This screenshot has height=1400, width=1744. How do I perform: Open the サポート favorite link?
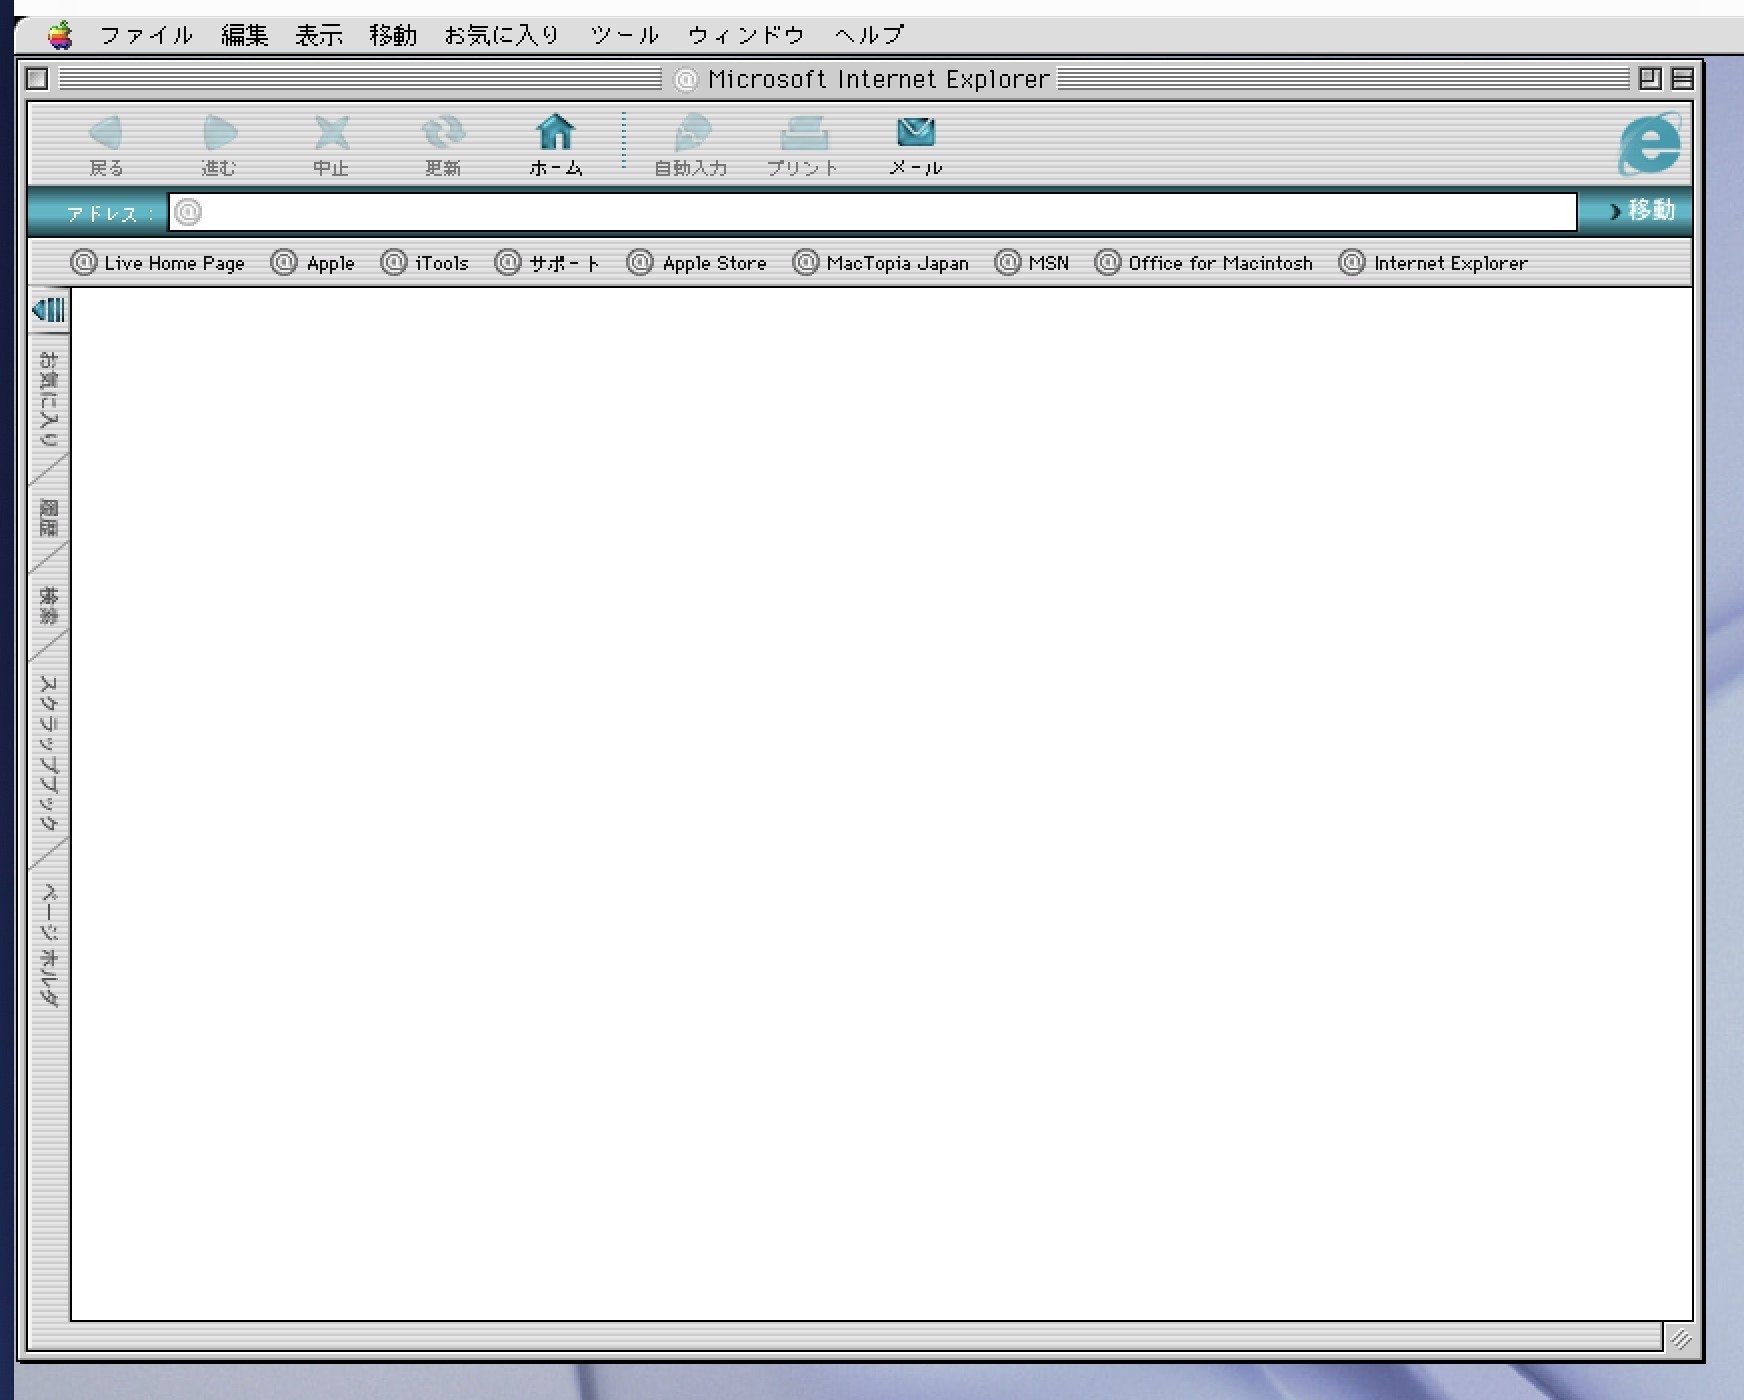point(548,263)
